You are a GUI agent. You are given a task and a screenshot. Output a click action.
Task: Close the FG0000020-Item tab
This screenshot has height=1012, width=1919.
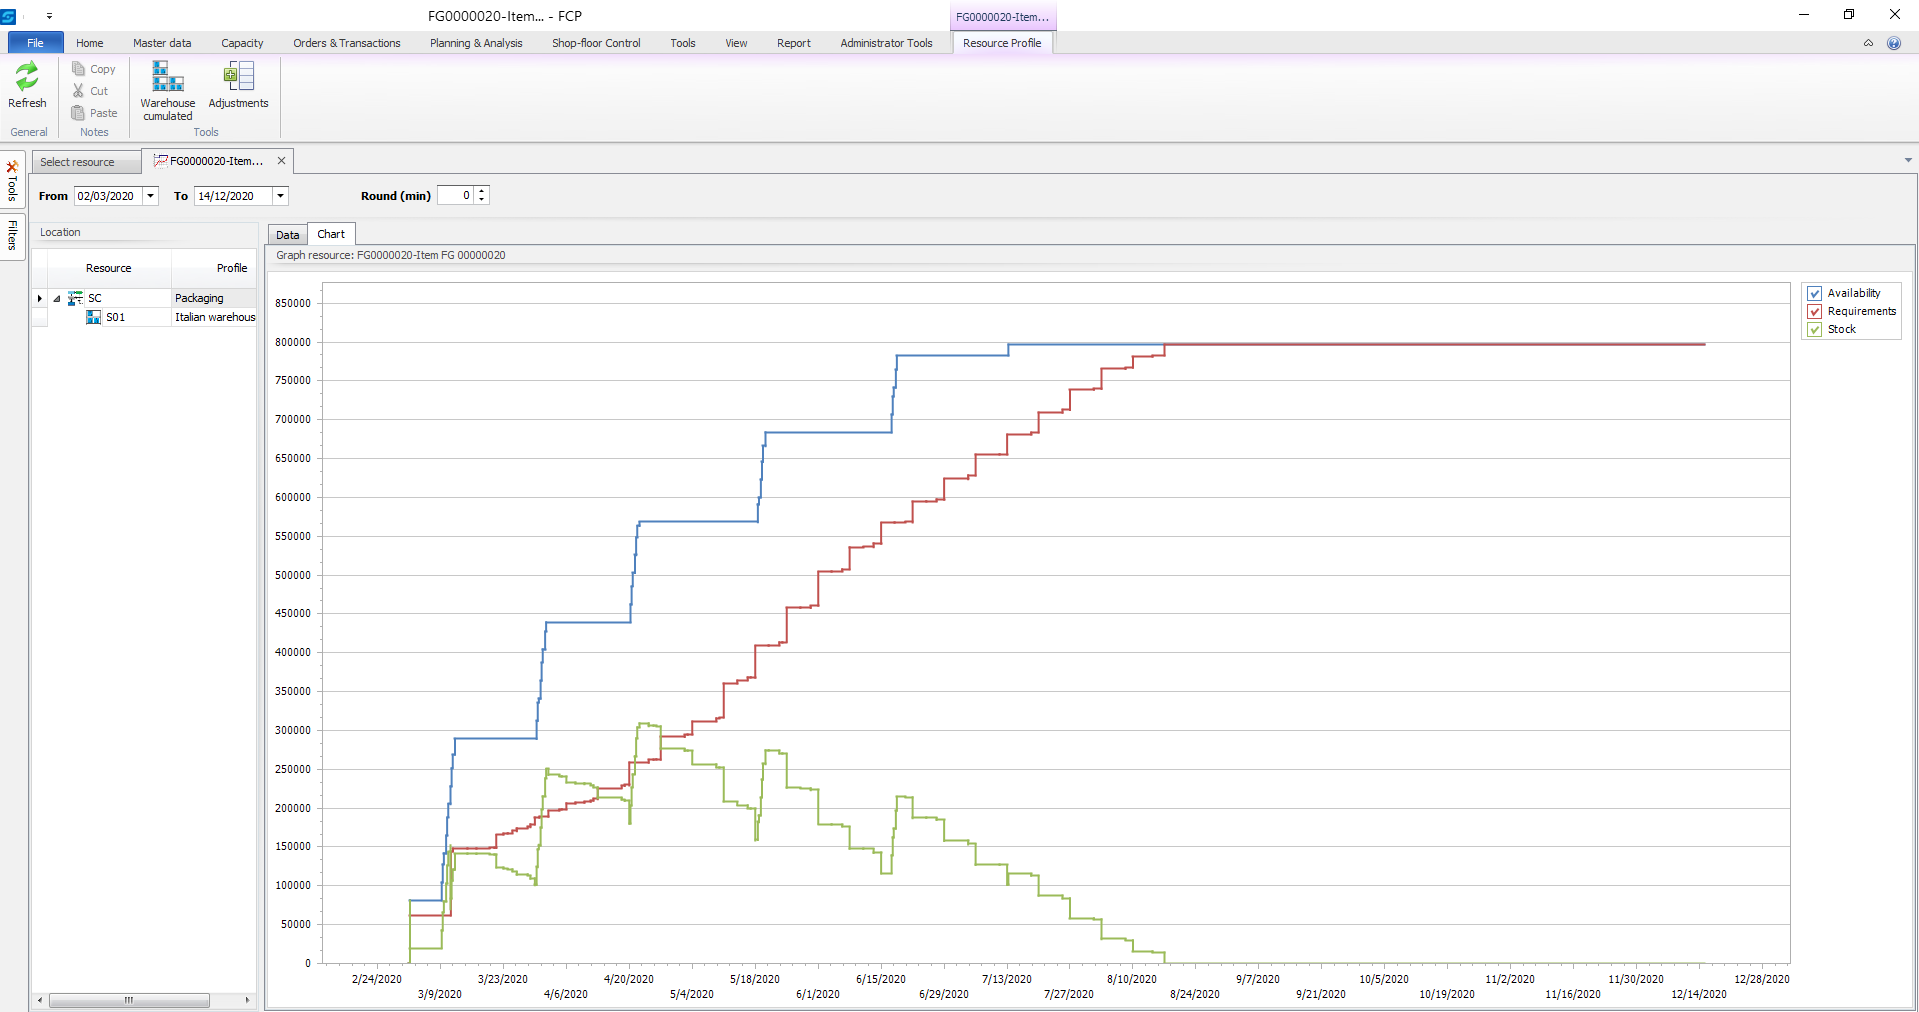[281, 161]
